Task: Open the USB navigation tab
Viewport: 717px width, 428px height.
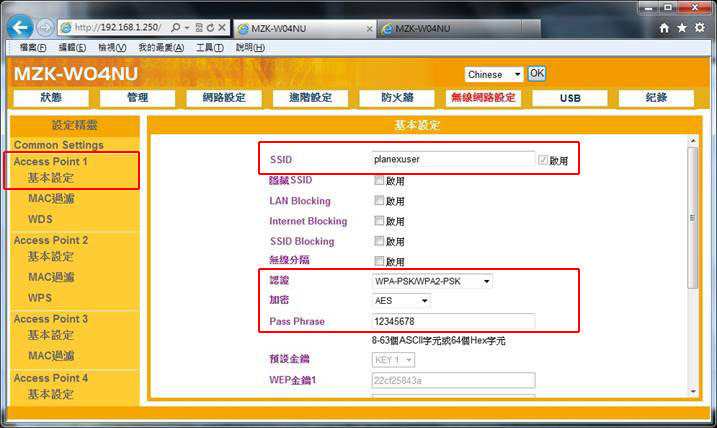Action: tap(570, 97)
